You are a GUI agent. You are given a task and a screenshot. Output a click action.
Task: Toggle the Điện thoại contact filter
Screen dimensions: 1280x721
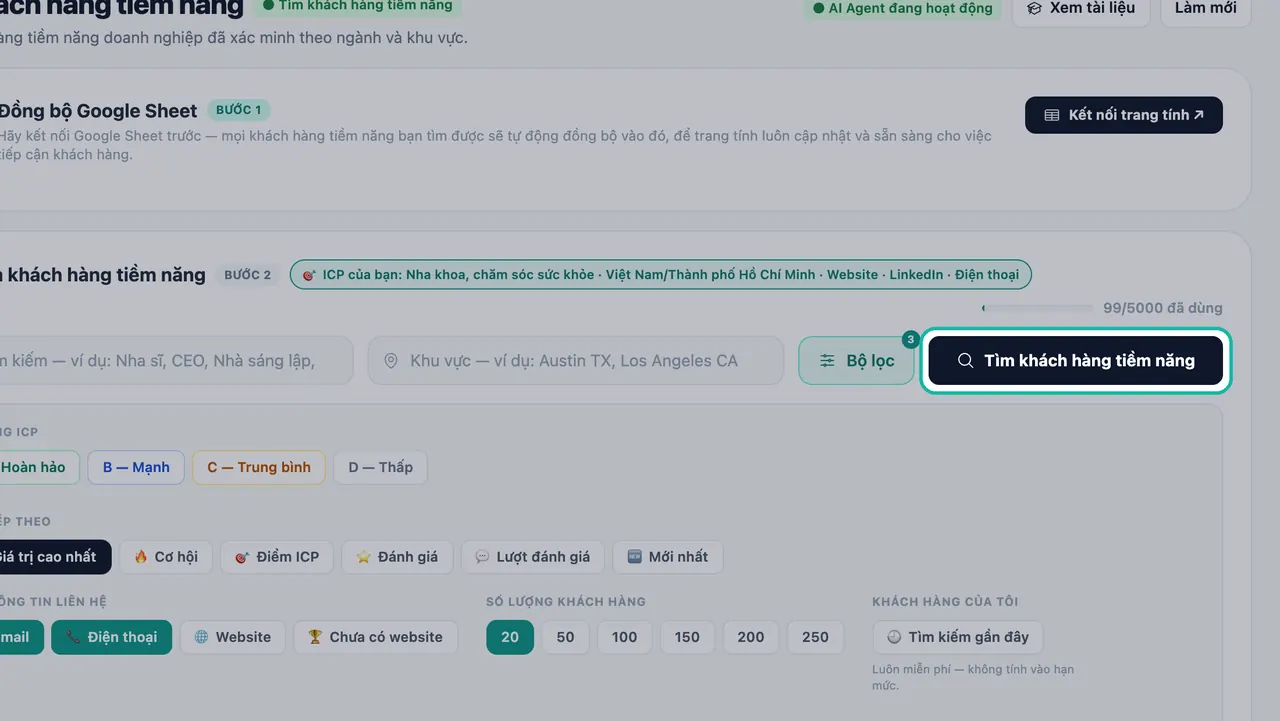tap(112, 637)
